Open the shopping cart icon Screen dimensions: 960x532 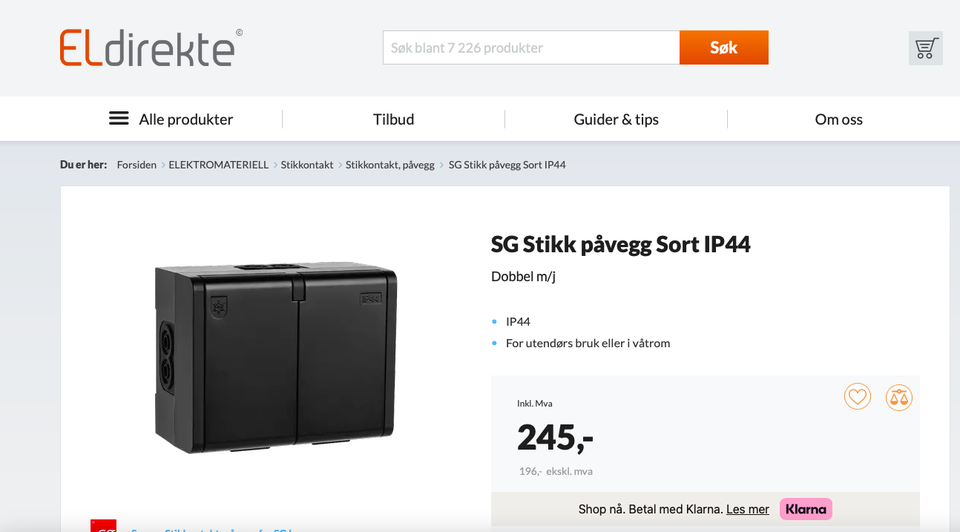pyautogui.click(x=925, y=48)
